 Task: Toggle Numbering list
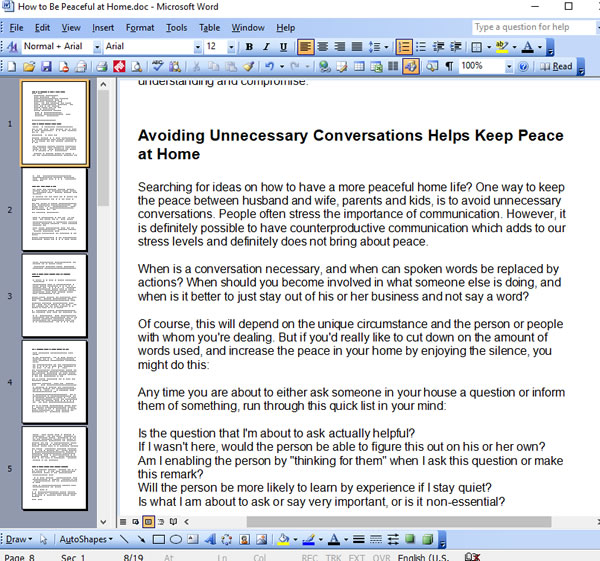404,47
